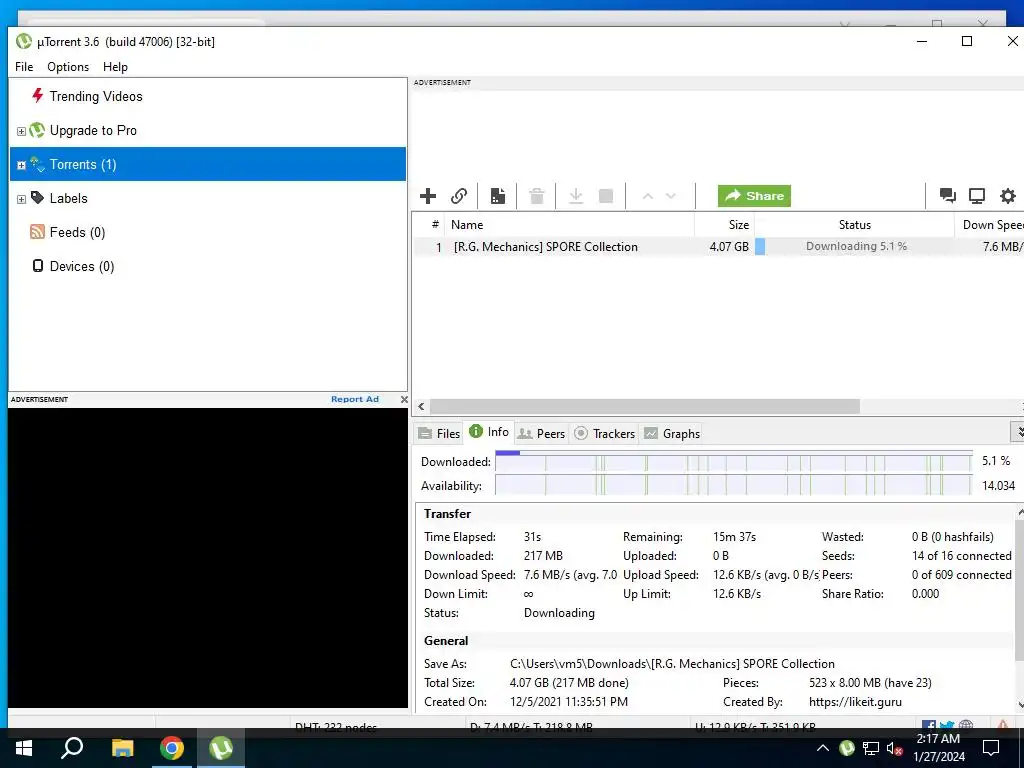Image resolution: width=1024 pixels, height=768 pixels.
Task: Switch to the Trackers tab
Action: [x=605, y=433]
